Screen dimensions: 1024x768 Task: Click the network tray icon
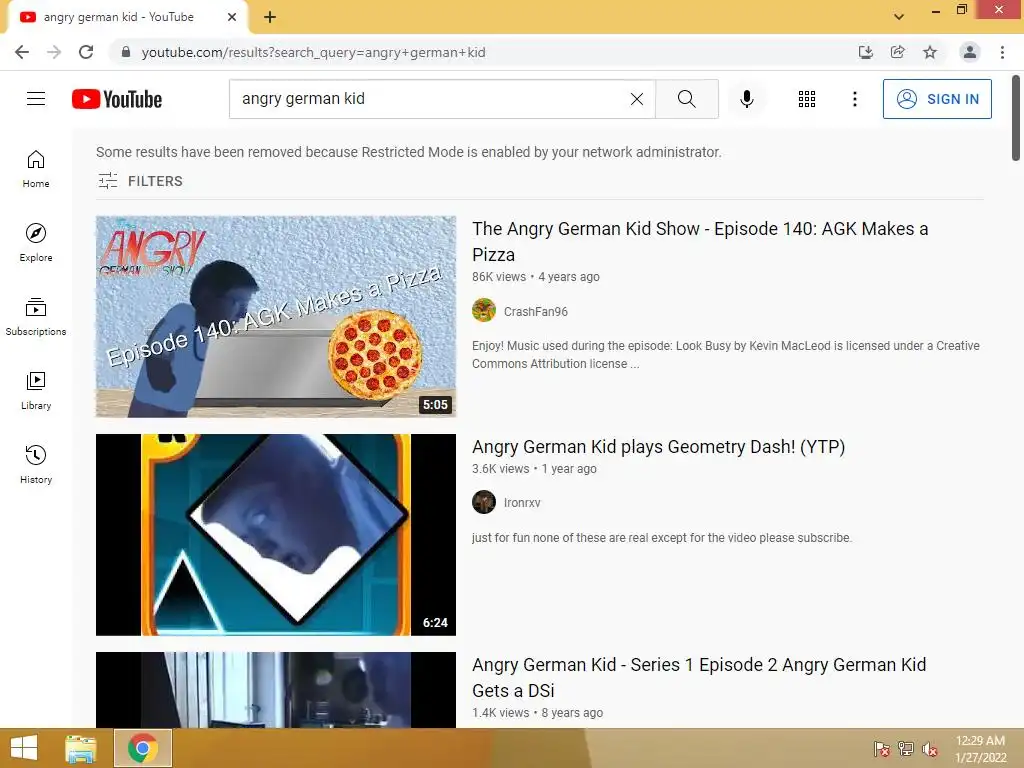906,749
